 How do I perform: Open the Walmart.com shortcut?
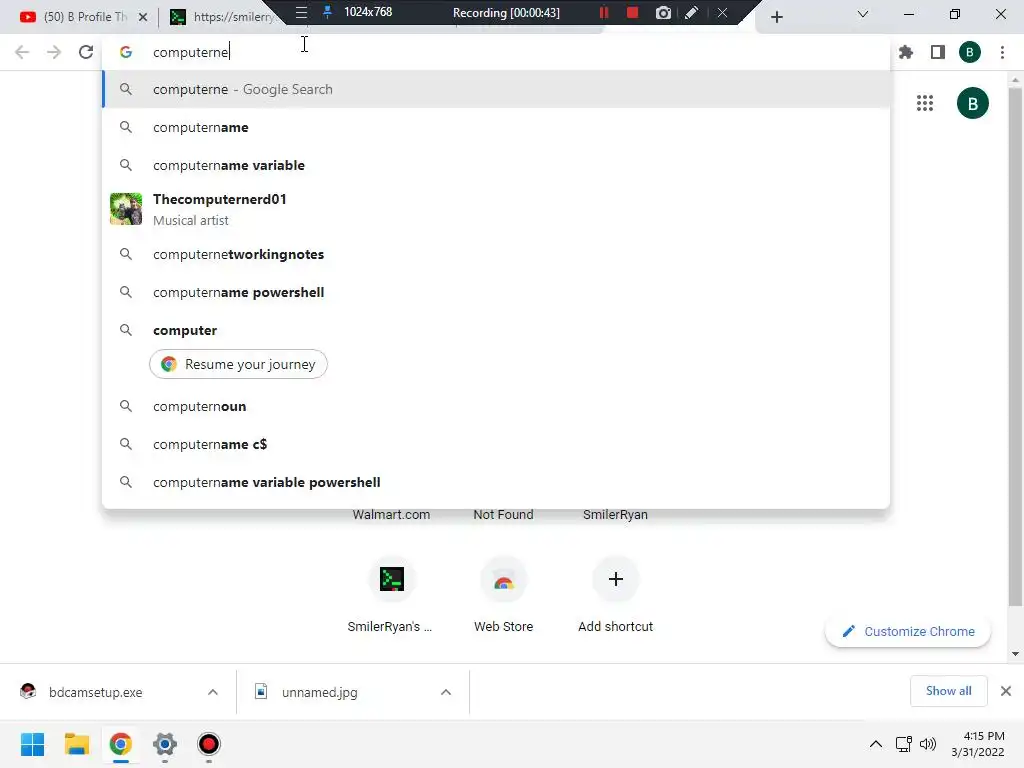point(391,515)
